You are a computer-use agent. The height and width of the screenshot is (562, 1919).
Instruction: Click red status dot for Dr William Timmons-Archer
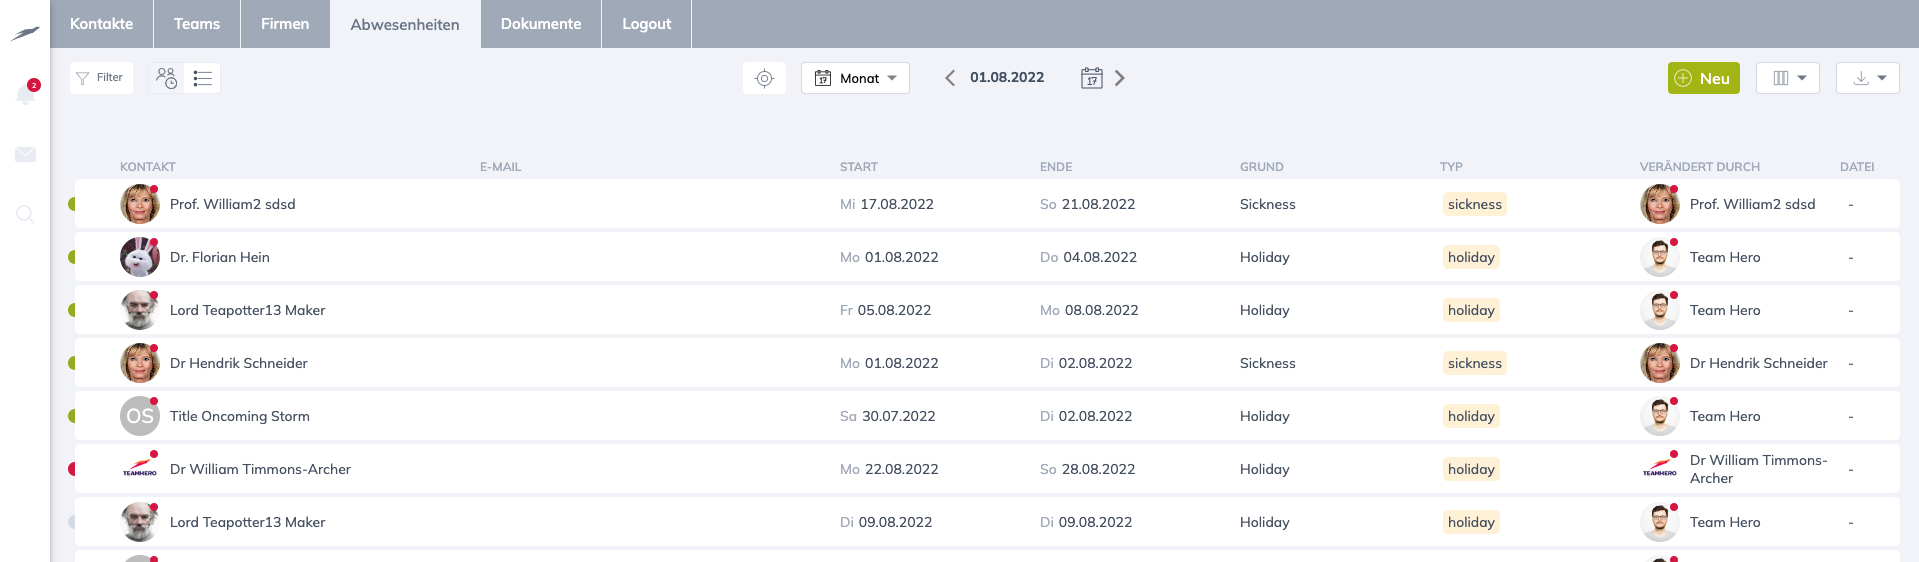click(72, 469)
